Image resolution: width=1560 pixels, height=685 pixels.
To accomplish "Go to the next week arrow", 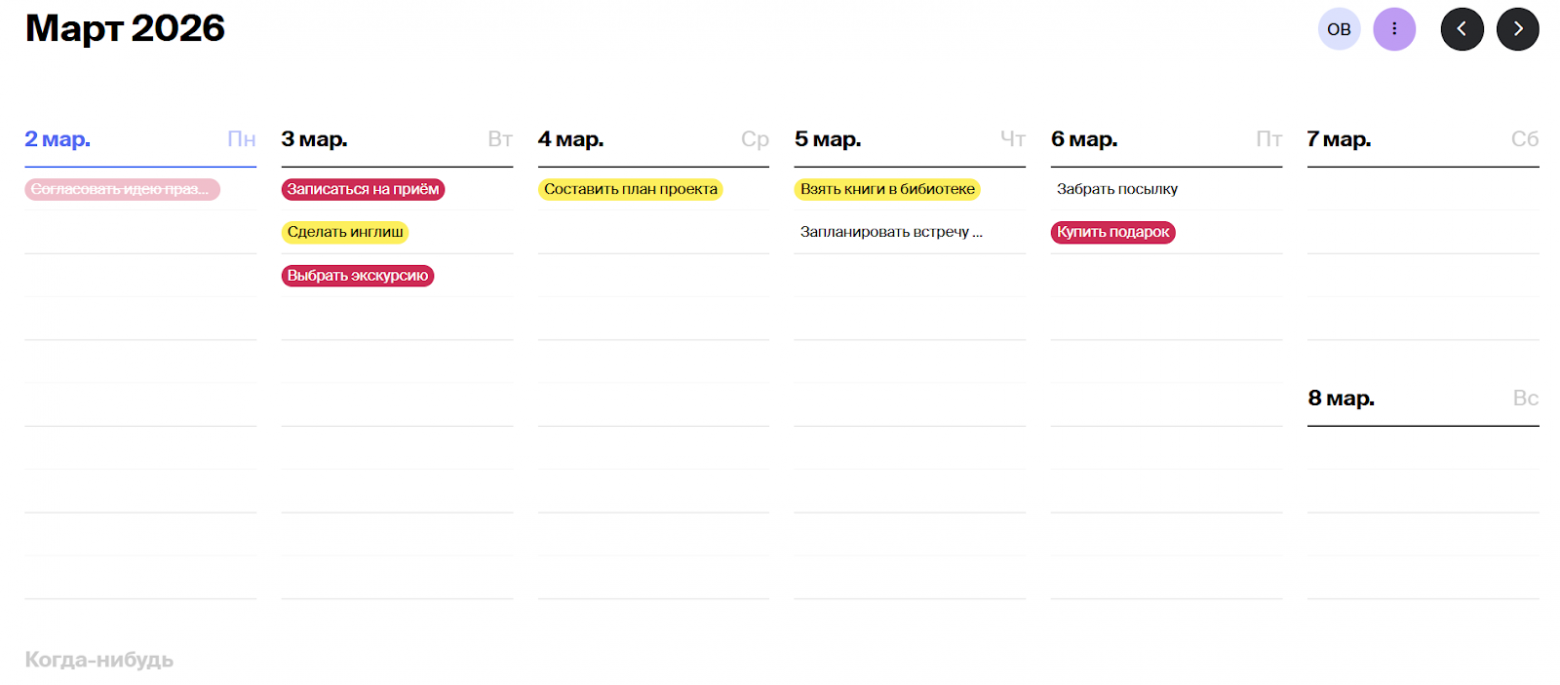I will tap(1517, 29).
